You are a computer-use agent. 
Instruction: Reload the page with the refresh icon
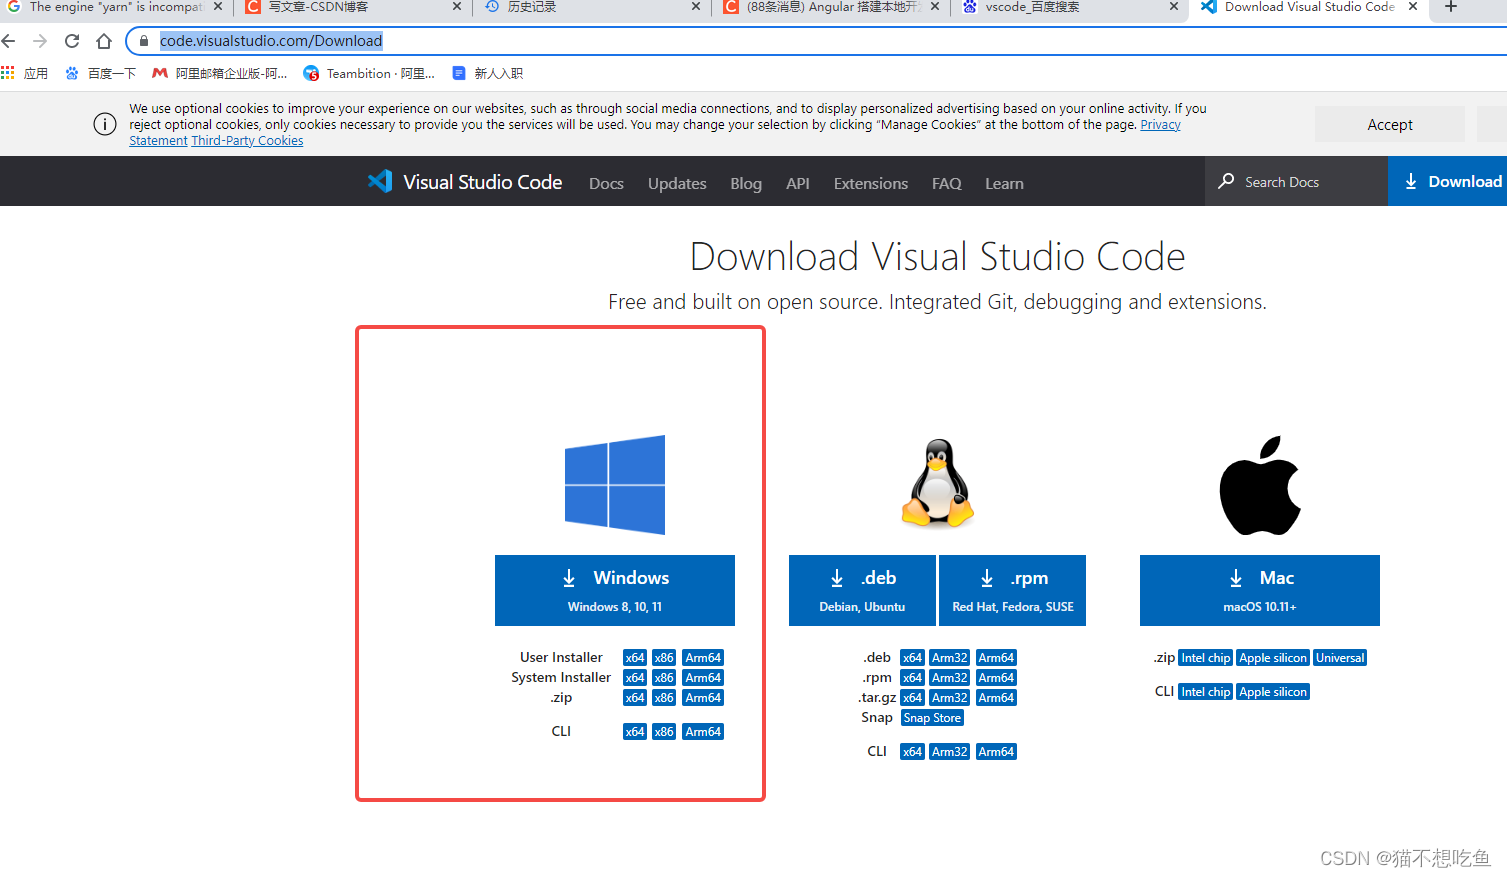[72, 41]
